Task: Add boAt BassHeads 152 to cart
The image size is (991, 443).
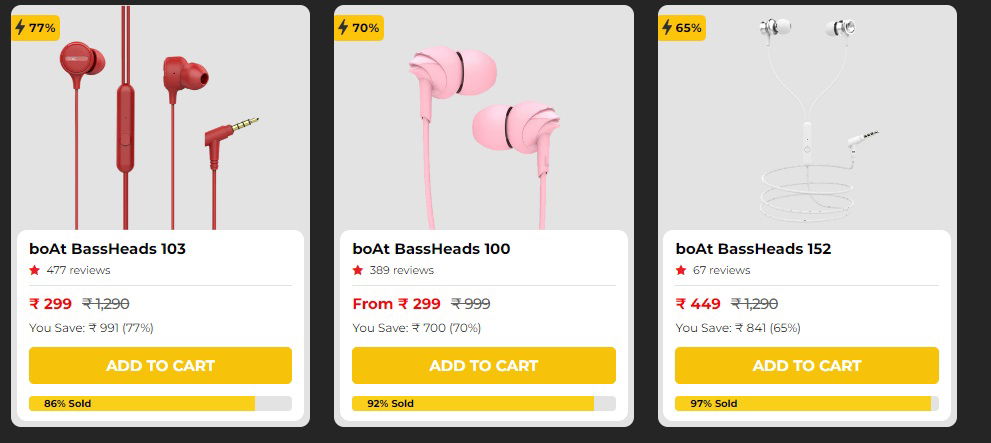Action: pyautogui.click(x=806, y=365)
